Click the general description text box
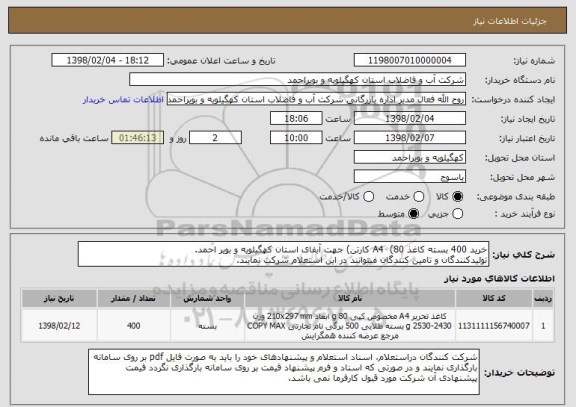This screenshot has height=407, width=576. pos(283,254)
